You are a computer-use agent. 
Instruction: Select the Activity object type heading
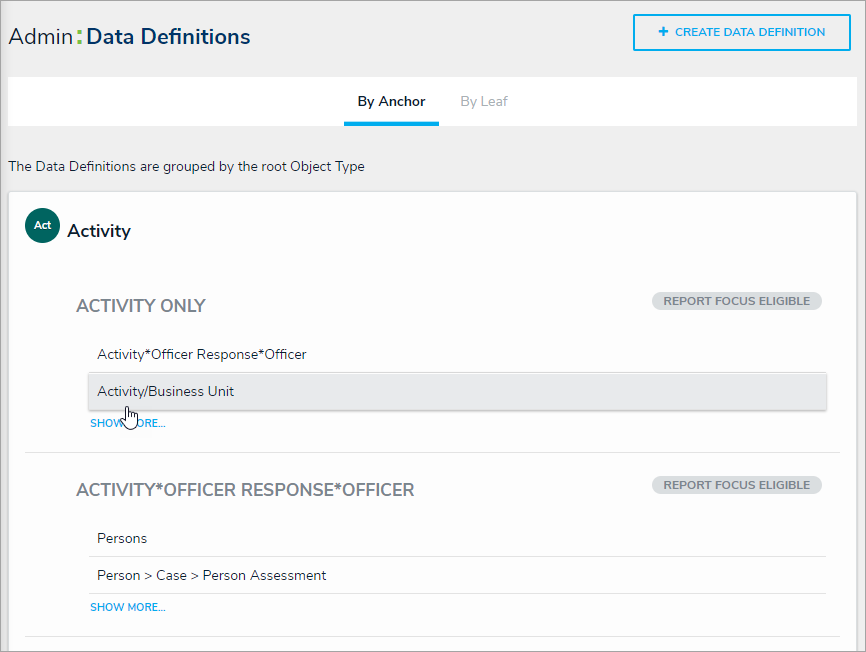(x=99, y=231)
